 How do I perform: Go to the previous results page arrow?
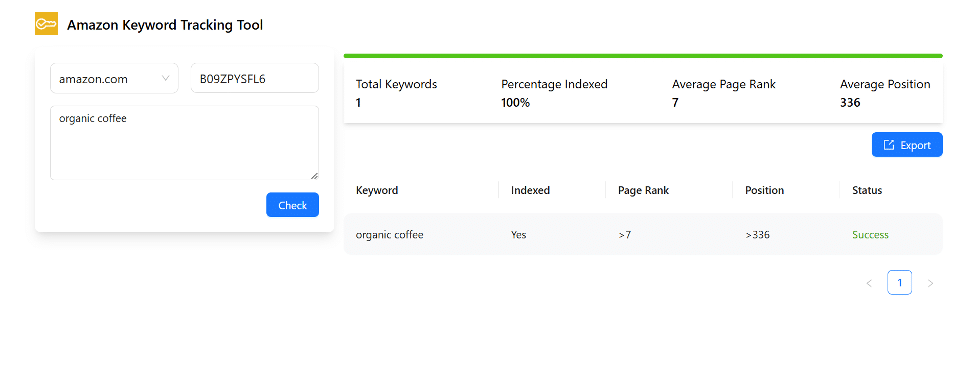[869, 283]
